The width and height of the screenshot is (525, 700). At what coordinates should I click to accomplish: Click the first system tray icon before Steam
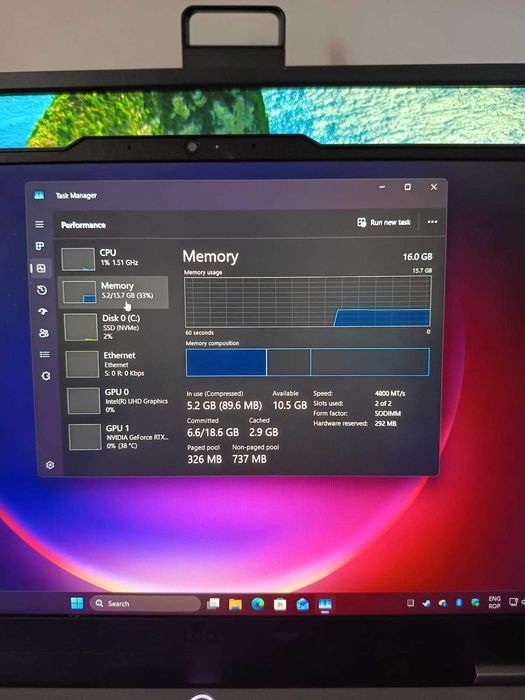tap(410, 603)
